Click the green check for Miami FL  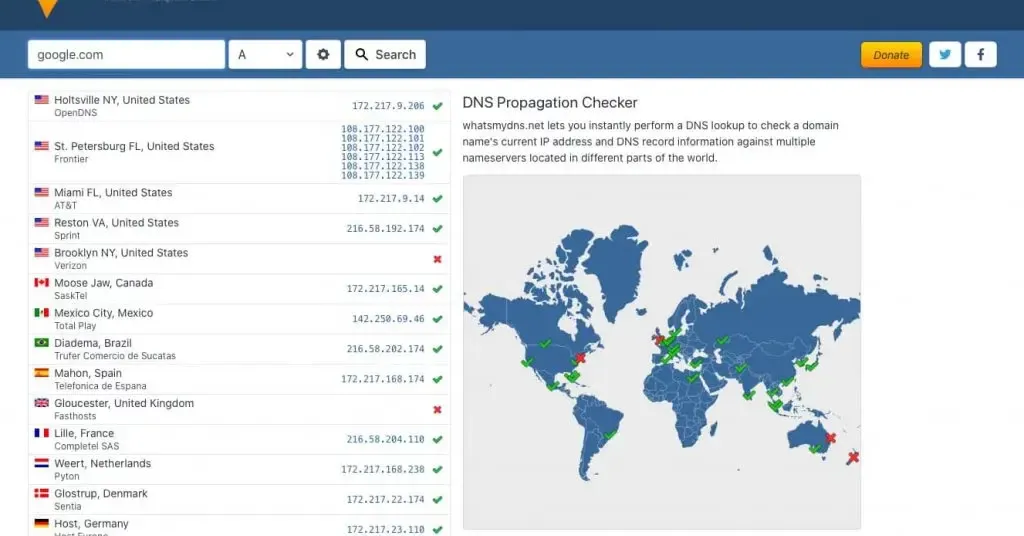(x=438, y=198)
